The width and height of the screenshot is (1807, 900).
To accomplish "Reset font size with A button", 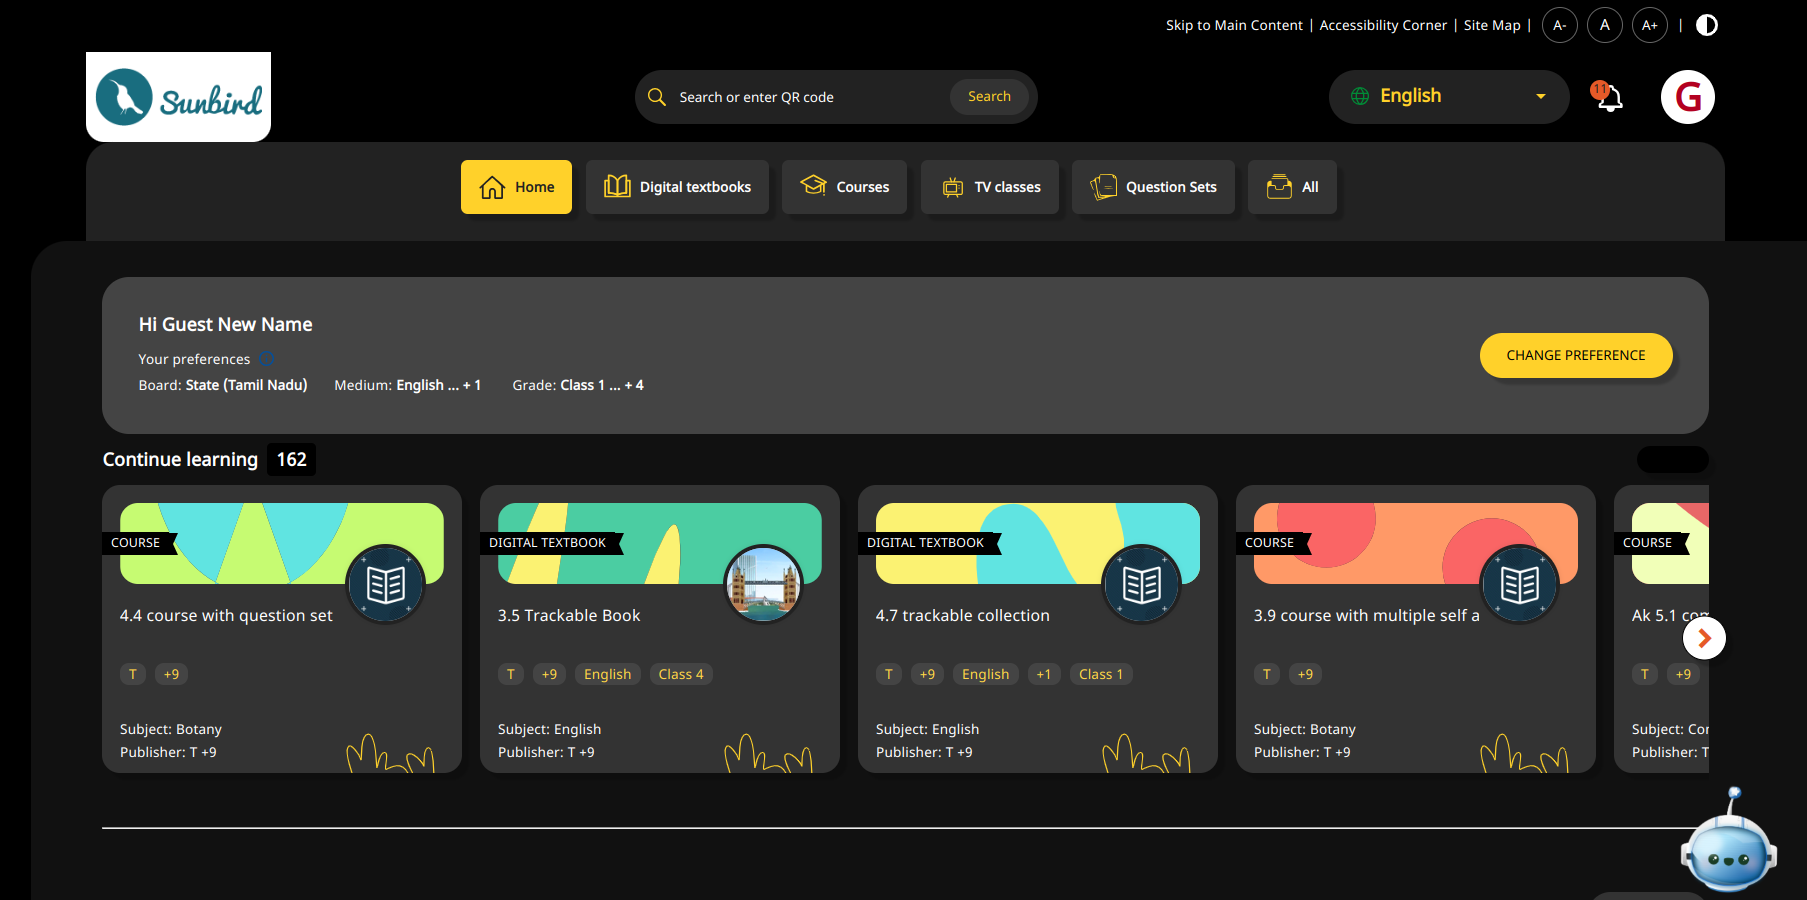I will (x=1604, y=25).
